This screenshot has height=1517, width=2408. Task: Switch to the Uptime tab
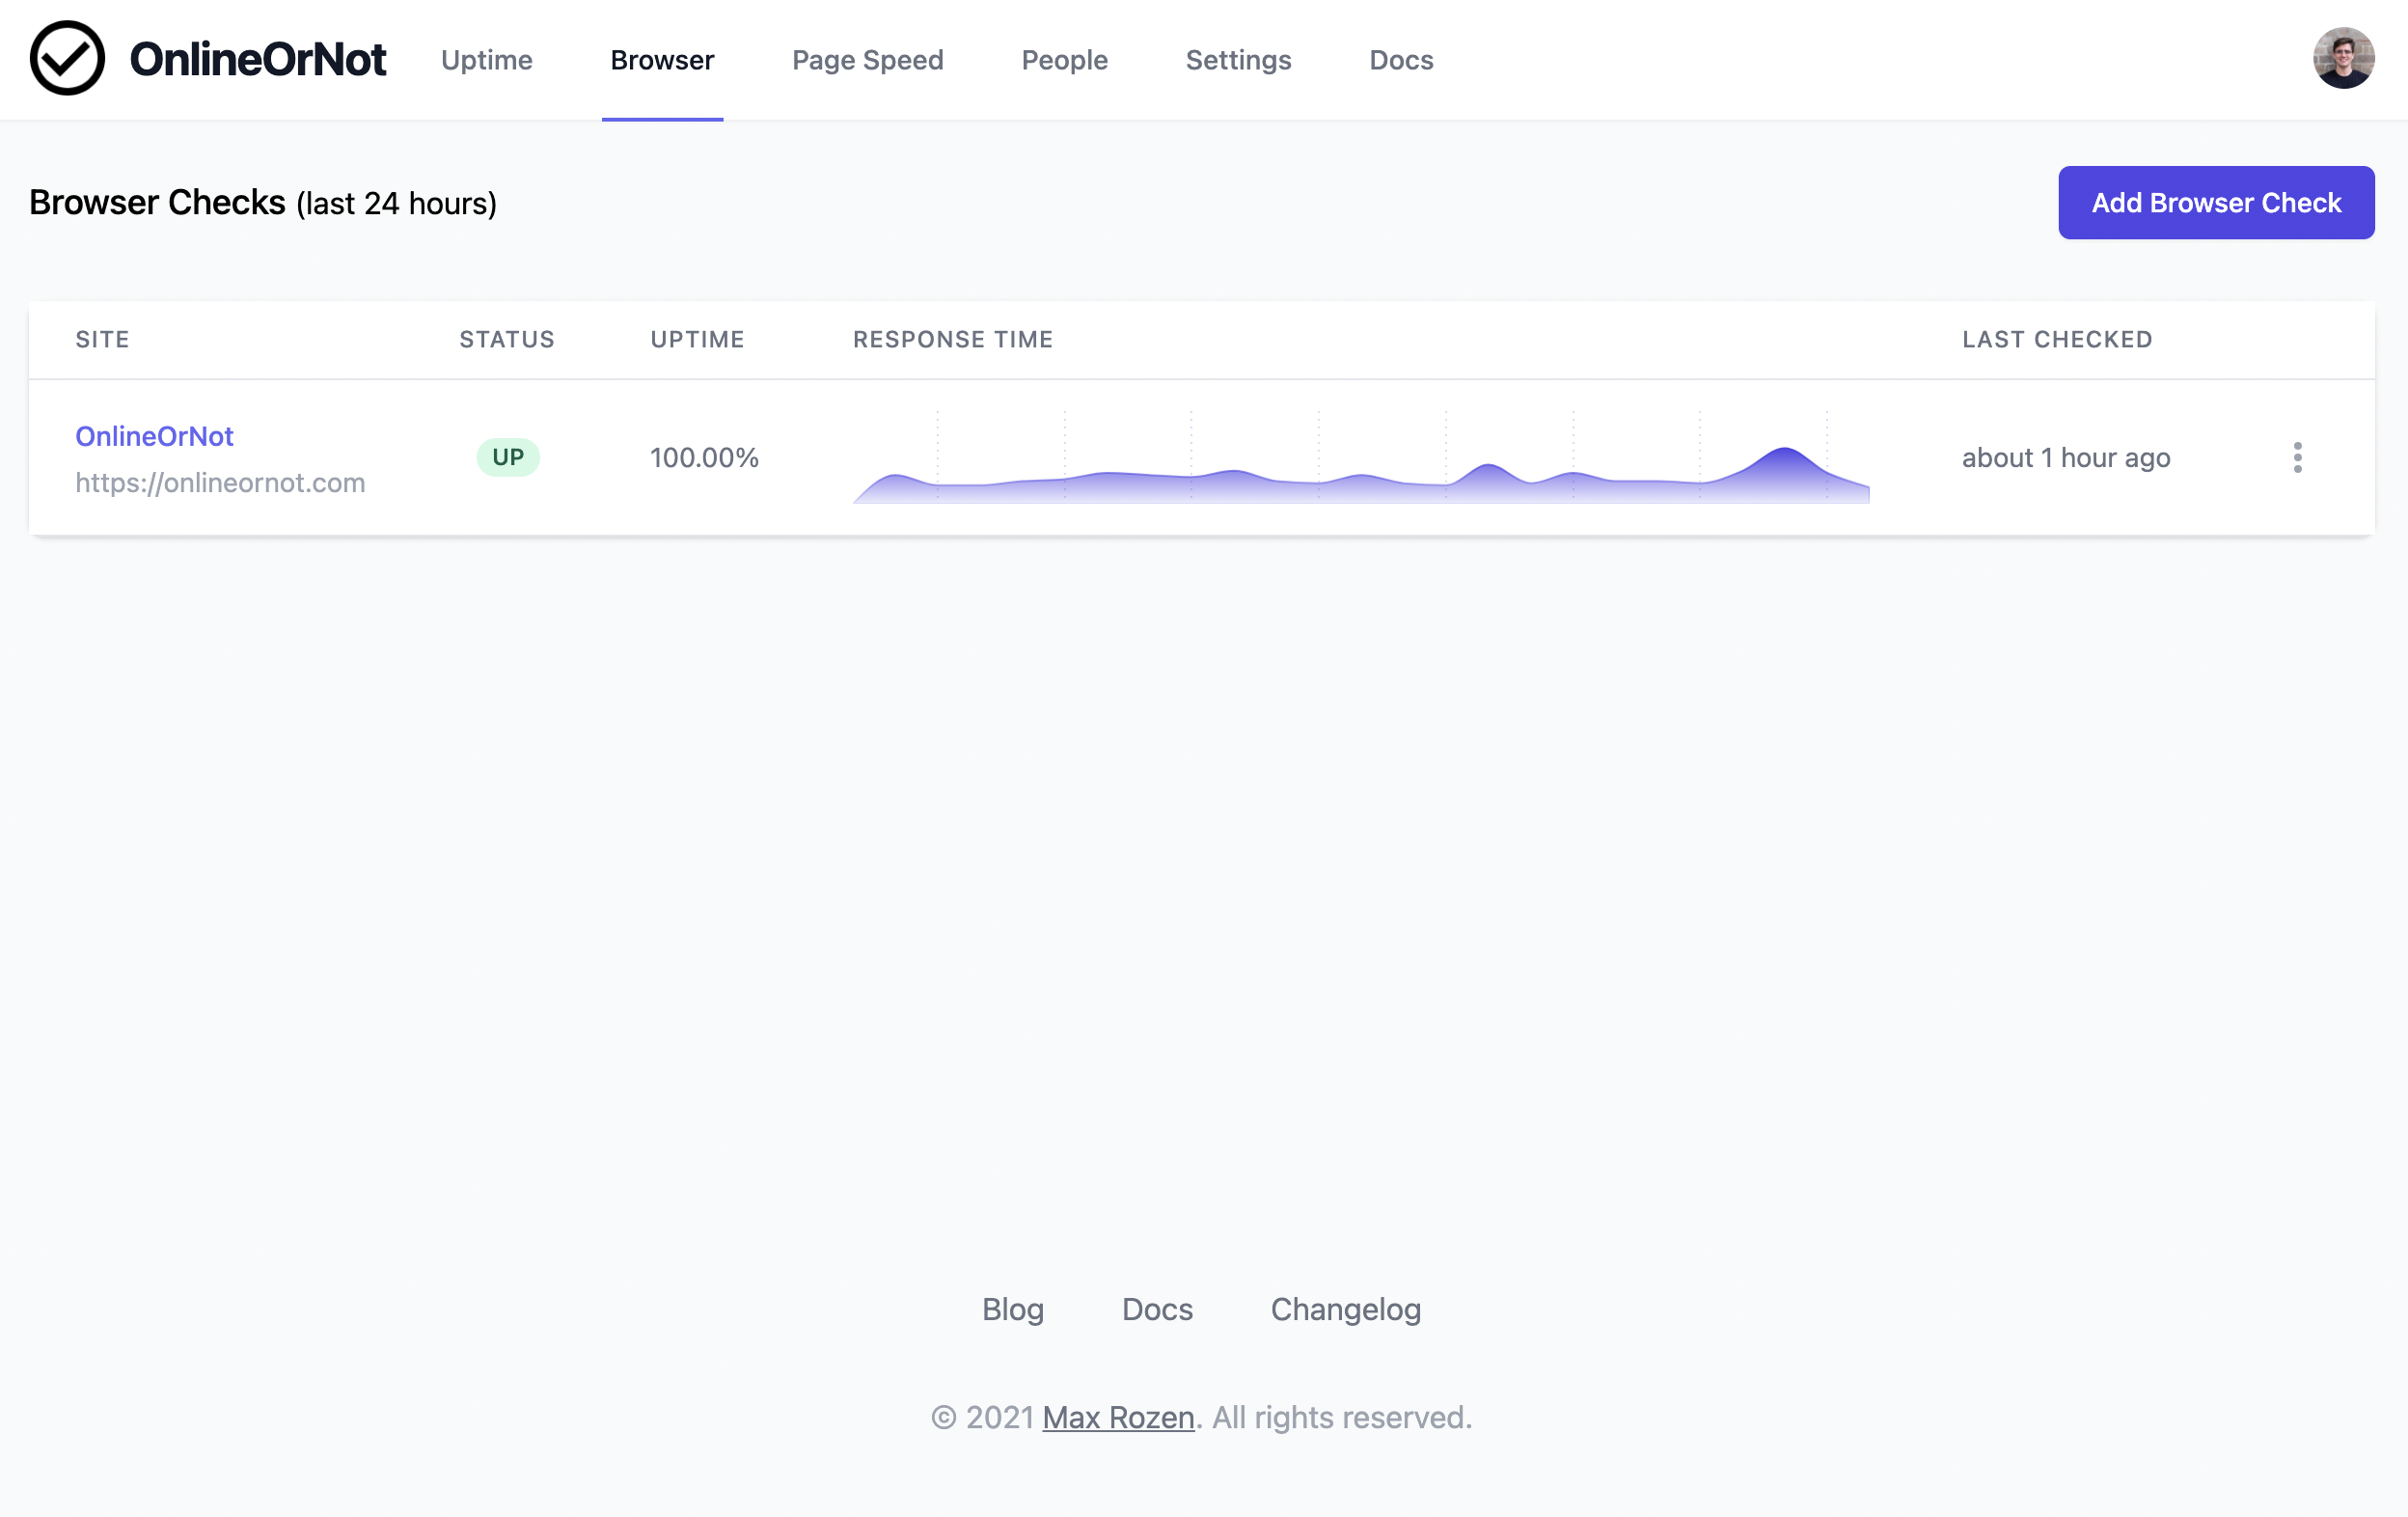coord(486,60)
